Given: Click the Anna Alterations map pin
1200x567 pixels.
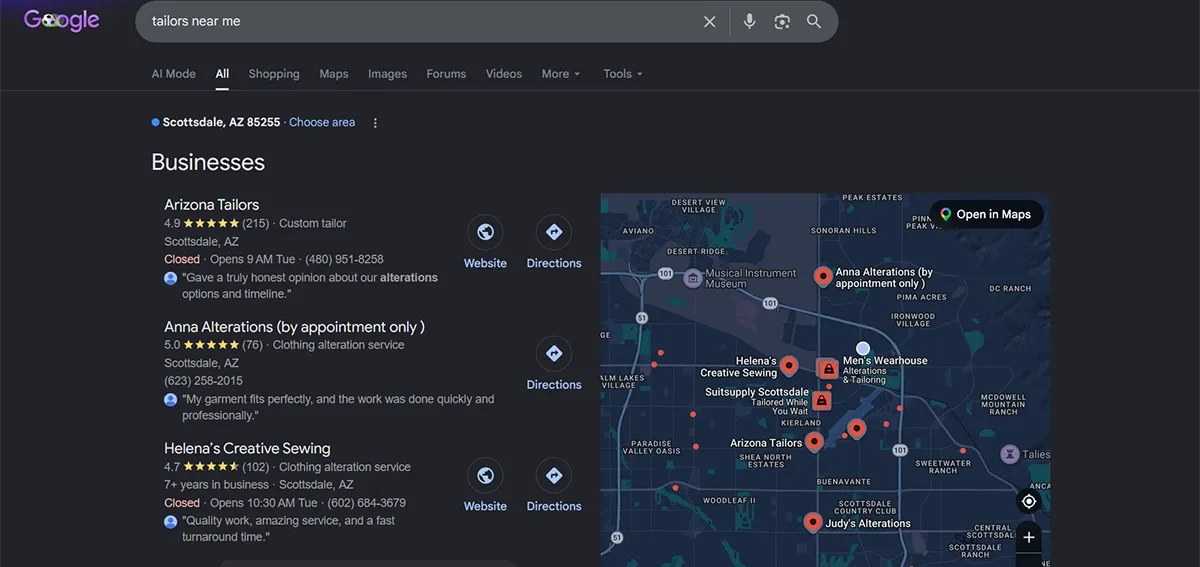Looking at the screenshot, I should 823,276.
